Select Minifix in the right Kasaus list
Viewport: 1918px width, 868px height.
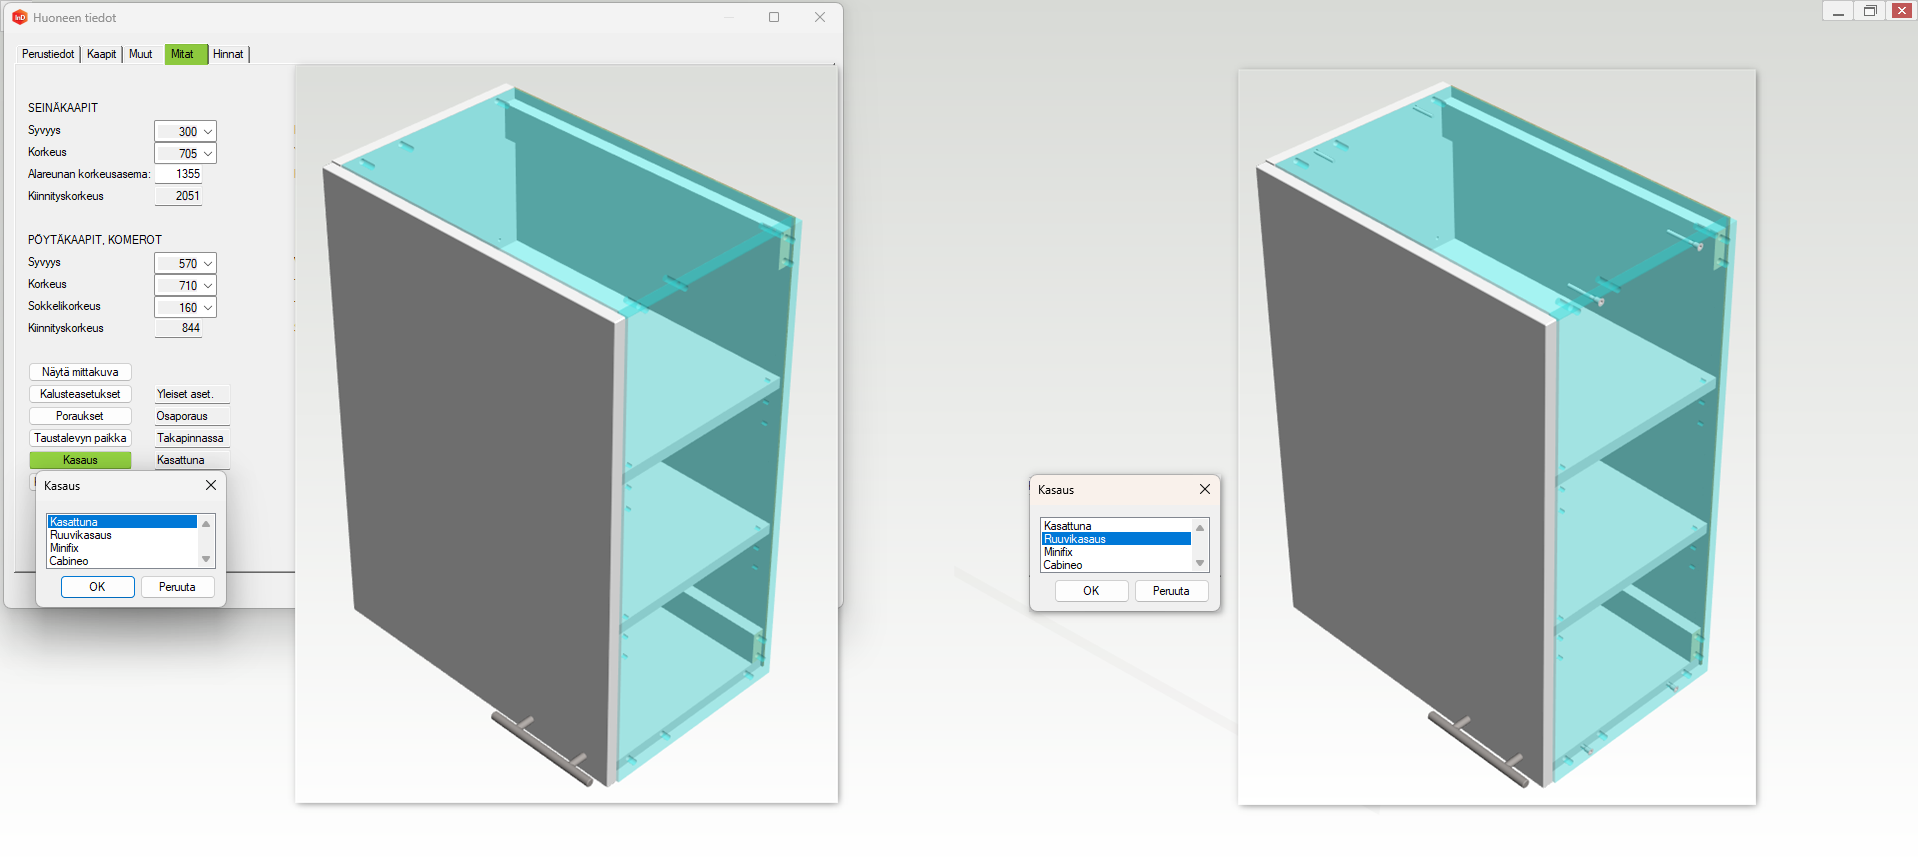(x=1059, y=552)
